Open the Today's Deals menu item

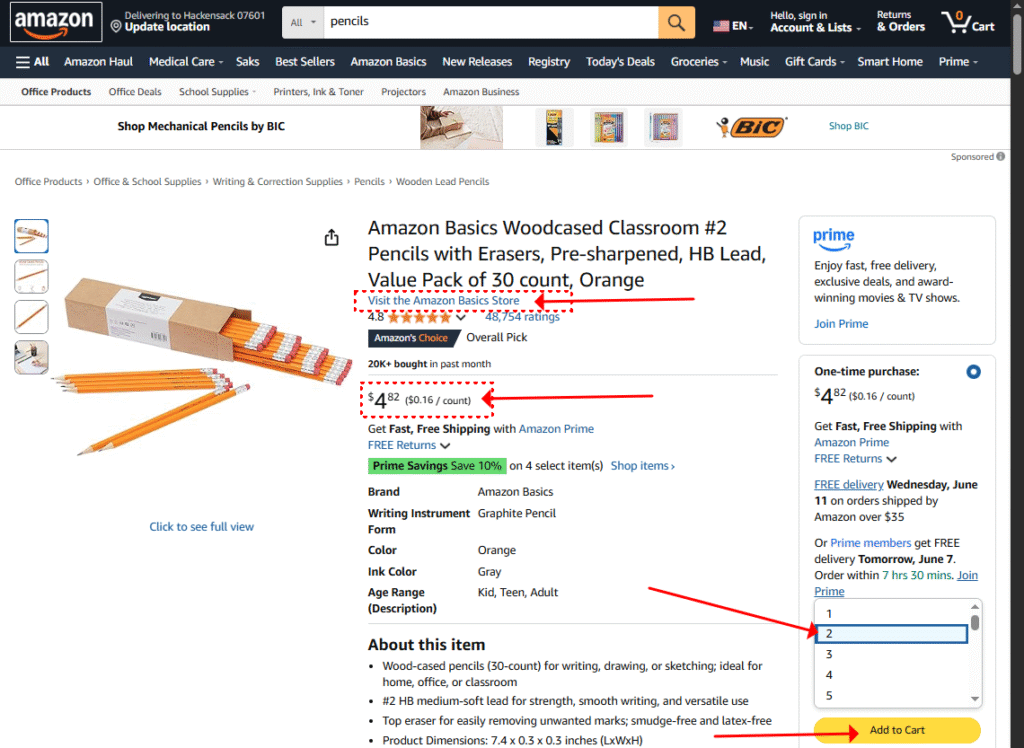click(x=620, y=61)
